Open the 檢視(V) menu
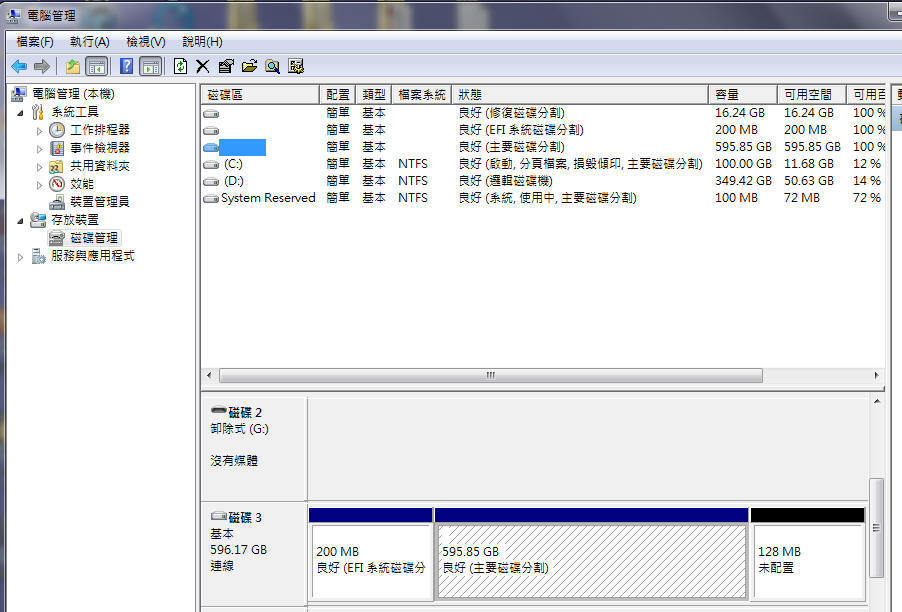Screen dimensions: 902x612 click(x=146, y=42)
